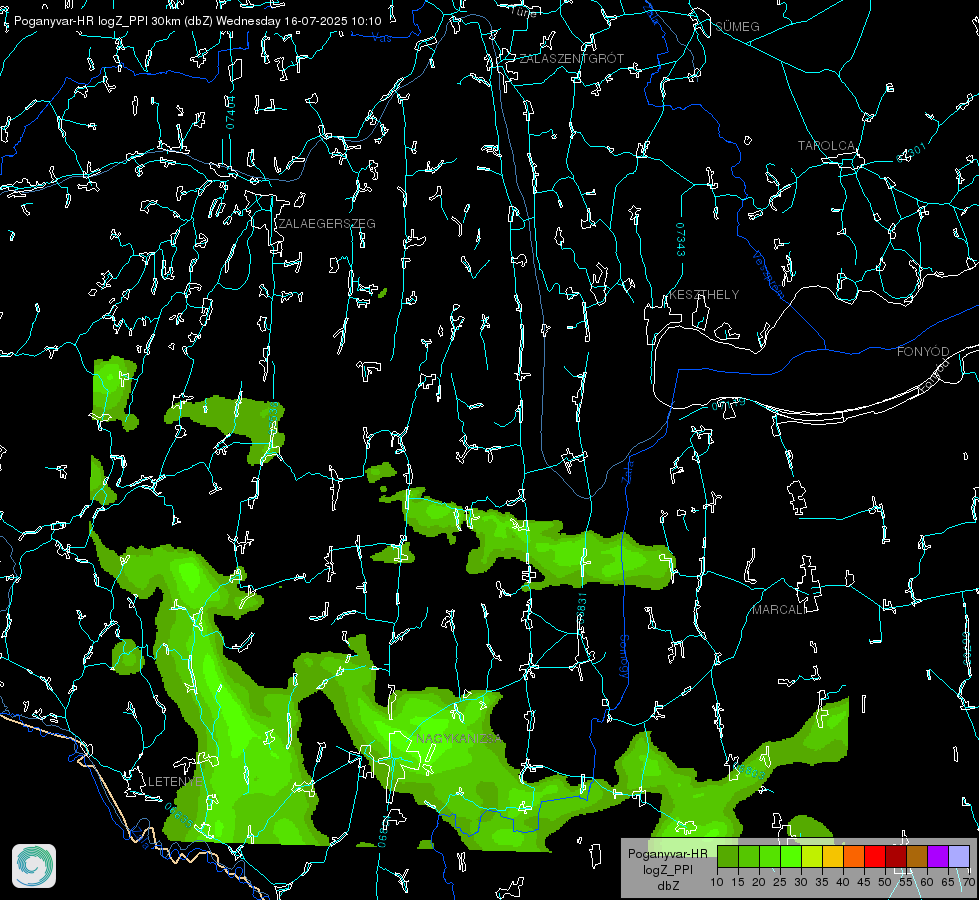Viewport: 979px width, 900px height.
Task: Click the Poganyvar-HR legend label
Action: [667, 854]
